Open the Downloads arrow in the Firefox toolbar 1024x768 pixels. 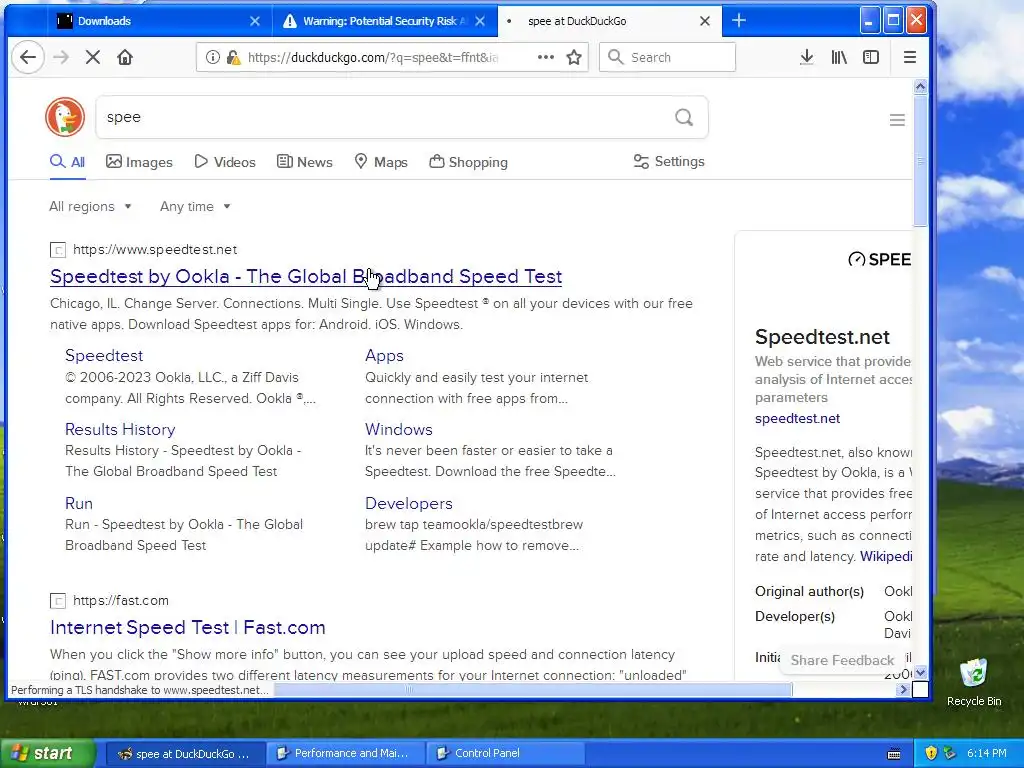click(807, 57)
